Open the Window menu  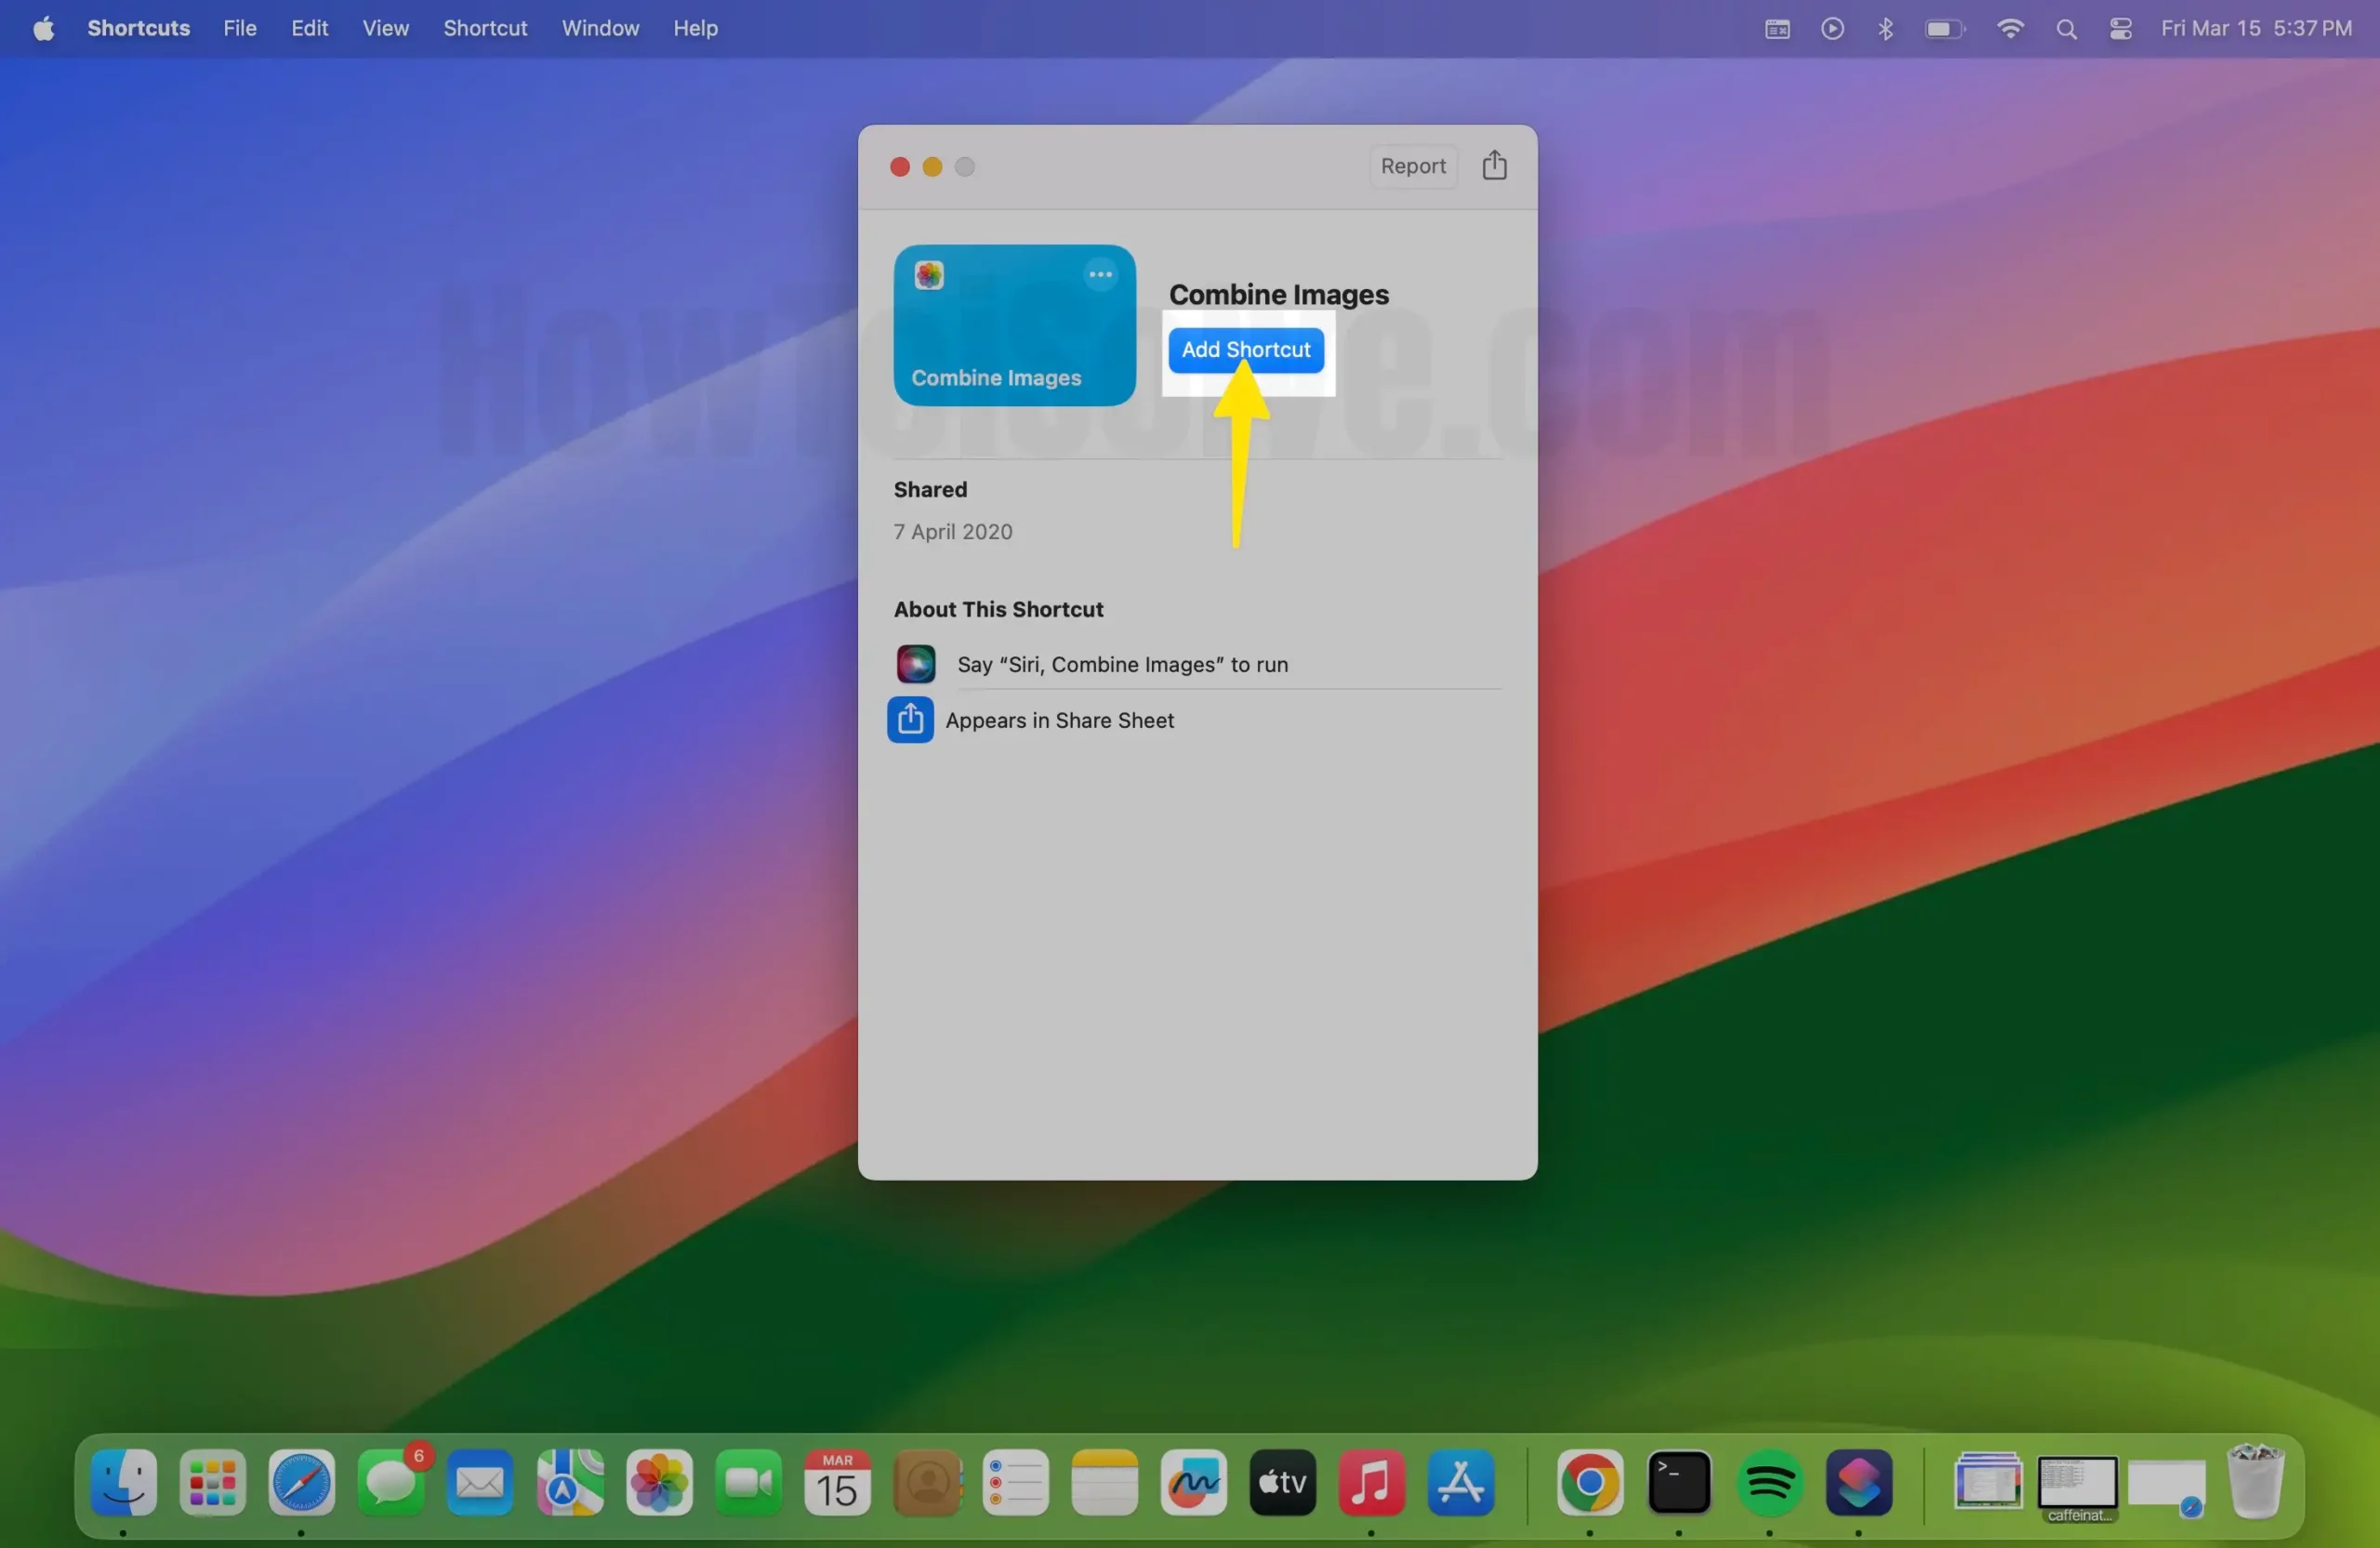coord(600,28)
